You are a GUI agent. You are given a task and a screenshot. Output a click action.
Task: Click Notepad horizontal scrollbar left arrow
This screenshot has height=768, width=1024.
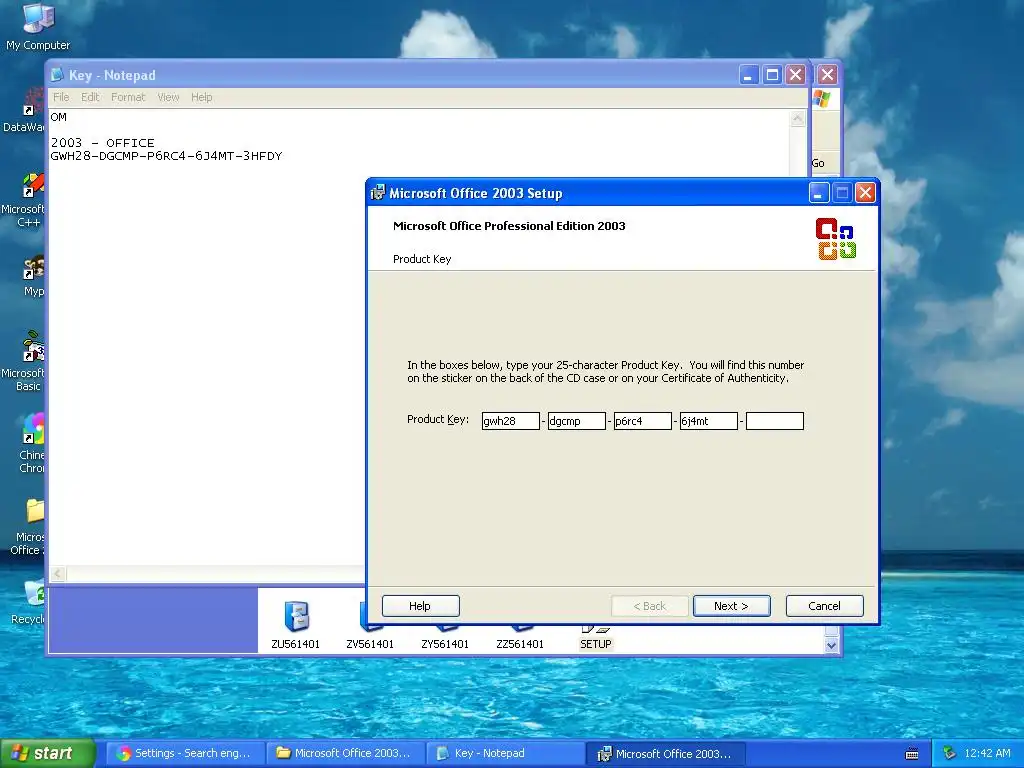[57, 573]
